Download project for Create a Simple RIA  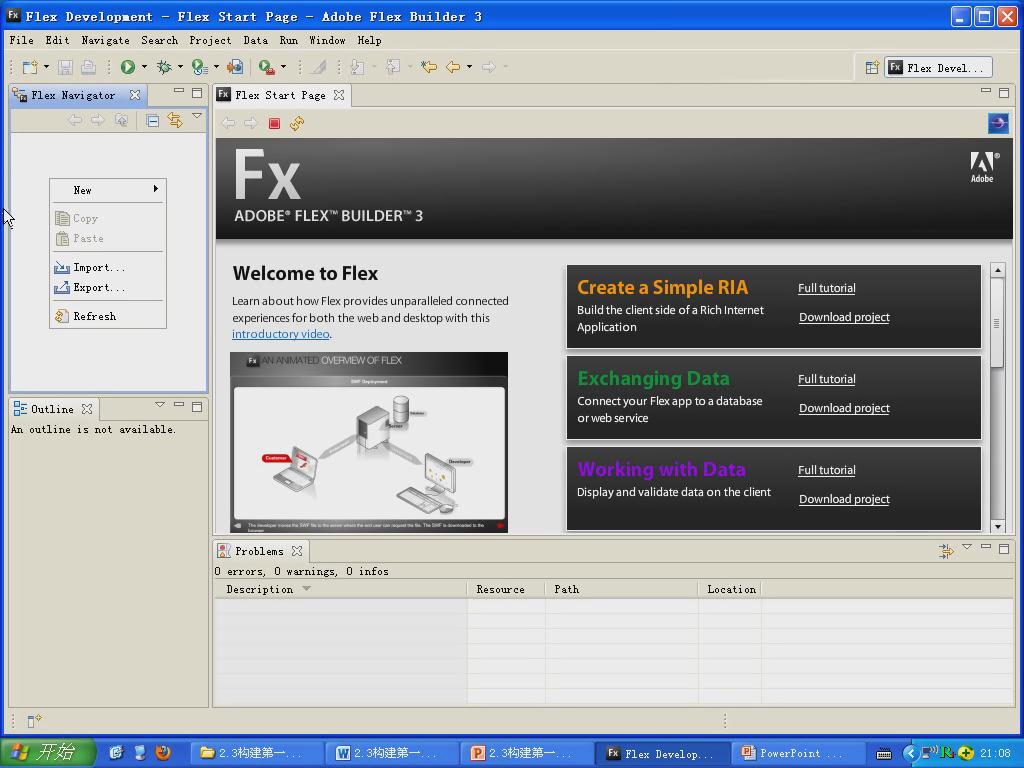pyautogui.click(x=844, y=317)
